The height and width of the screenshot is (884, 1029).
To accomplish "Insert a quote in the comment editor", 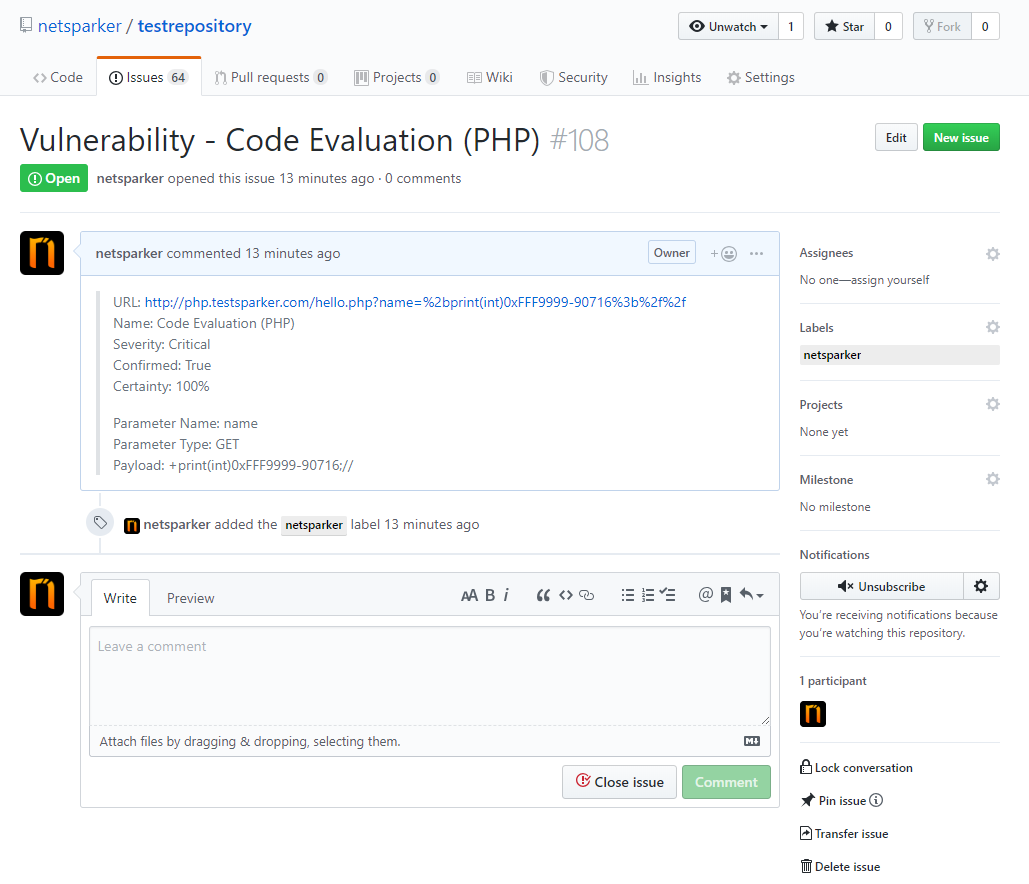I will [544, 594].
